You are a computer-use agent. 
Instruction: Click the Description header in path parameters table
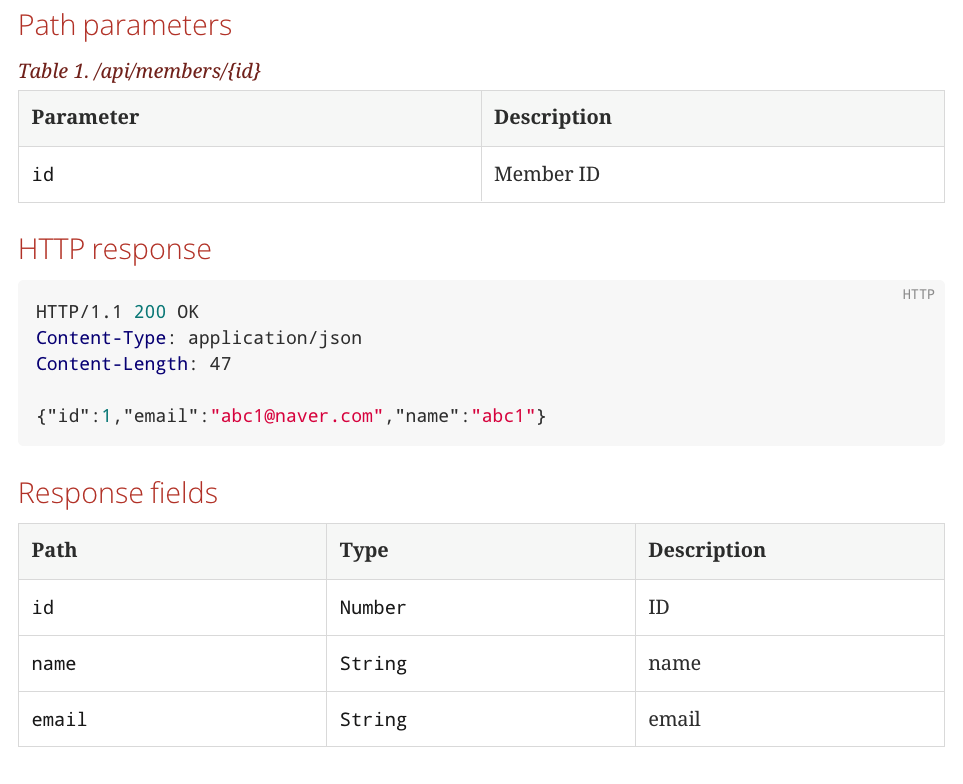tap(712, 118)
